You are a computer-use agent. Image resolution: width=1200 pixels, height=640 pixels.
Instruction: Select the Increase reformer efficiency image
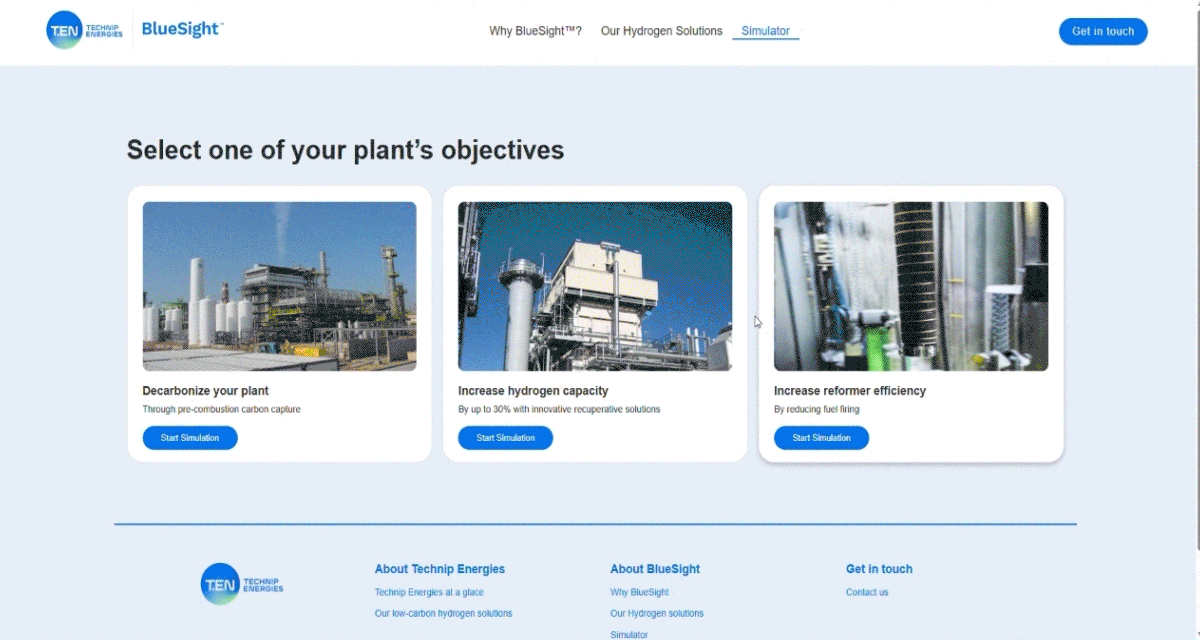(911, 286)
